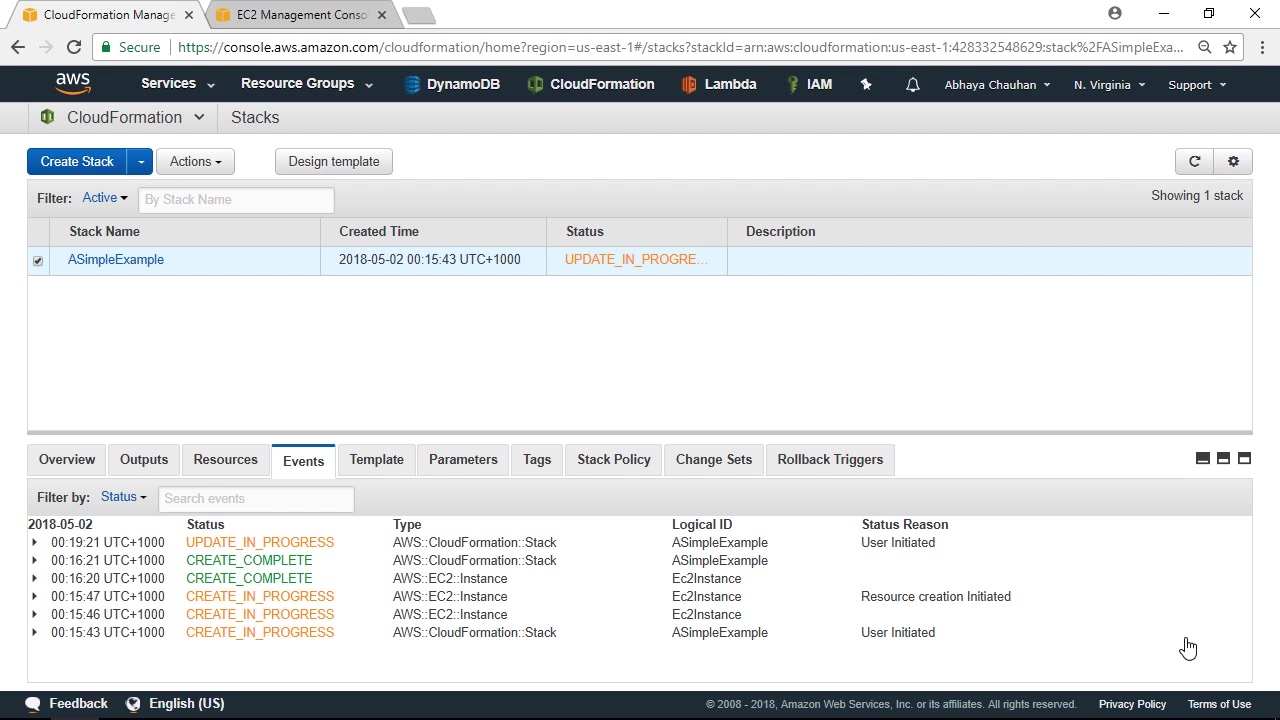Open the Abhaya Chauhan account menu
Viewport: 1280px width, 720px height.
coord(997,85)
